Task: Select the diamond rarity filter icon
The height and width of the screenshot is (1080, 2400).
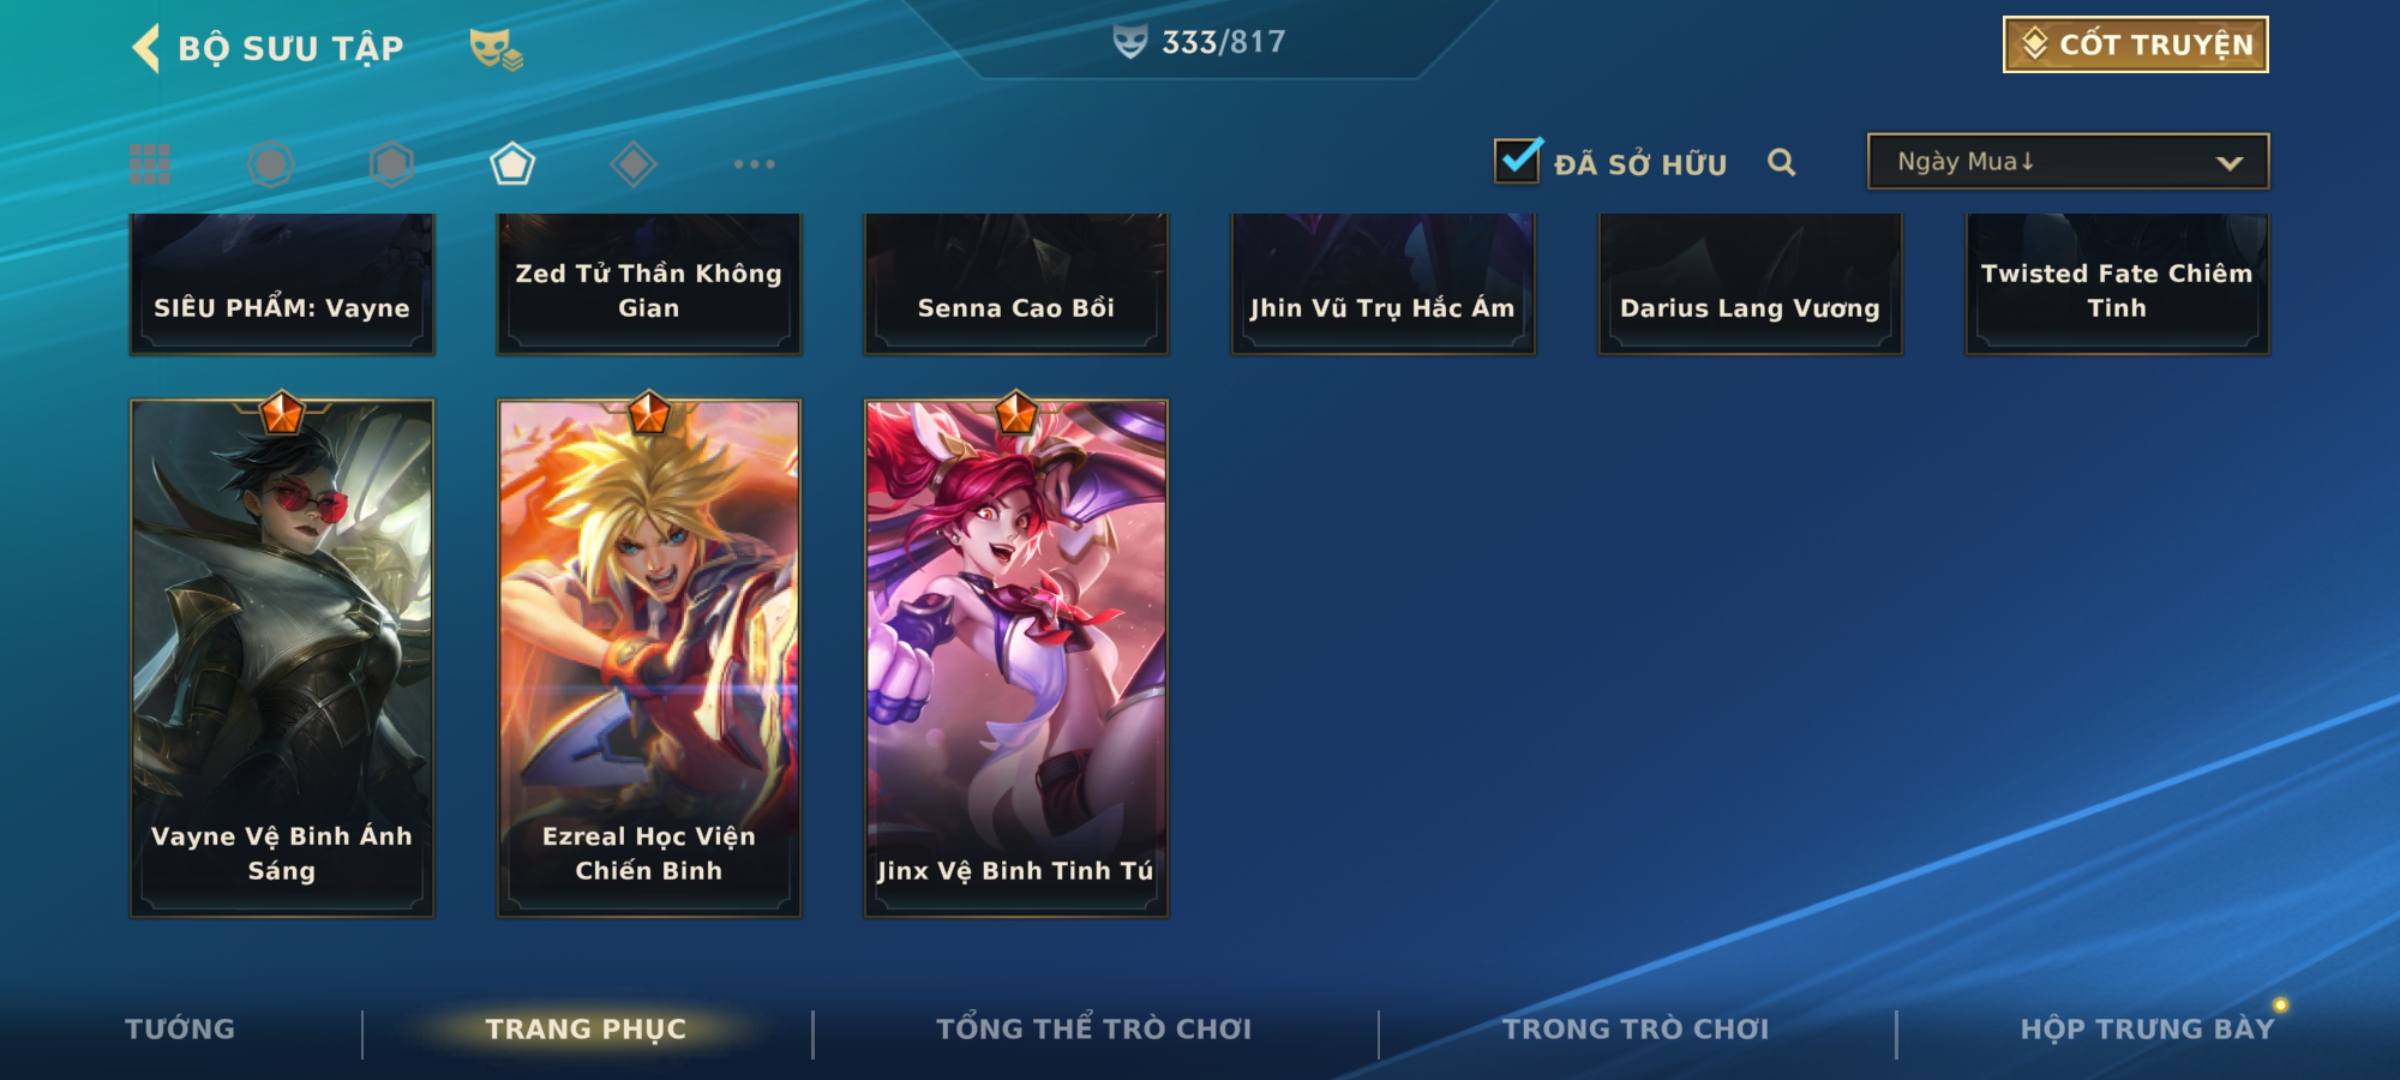Action: coord(633,164)
